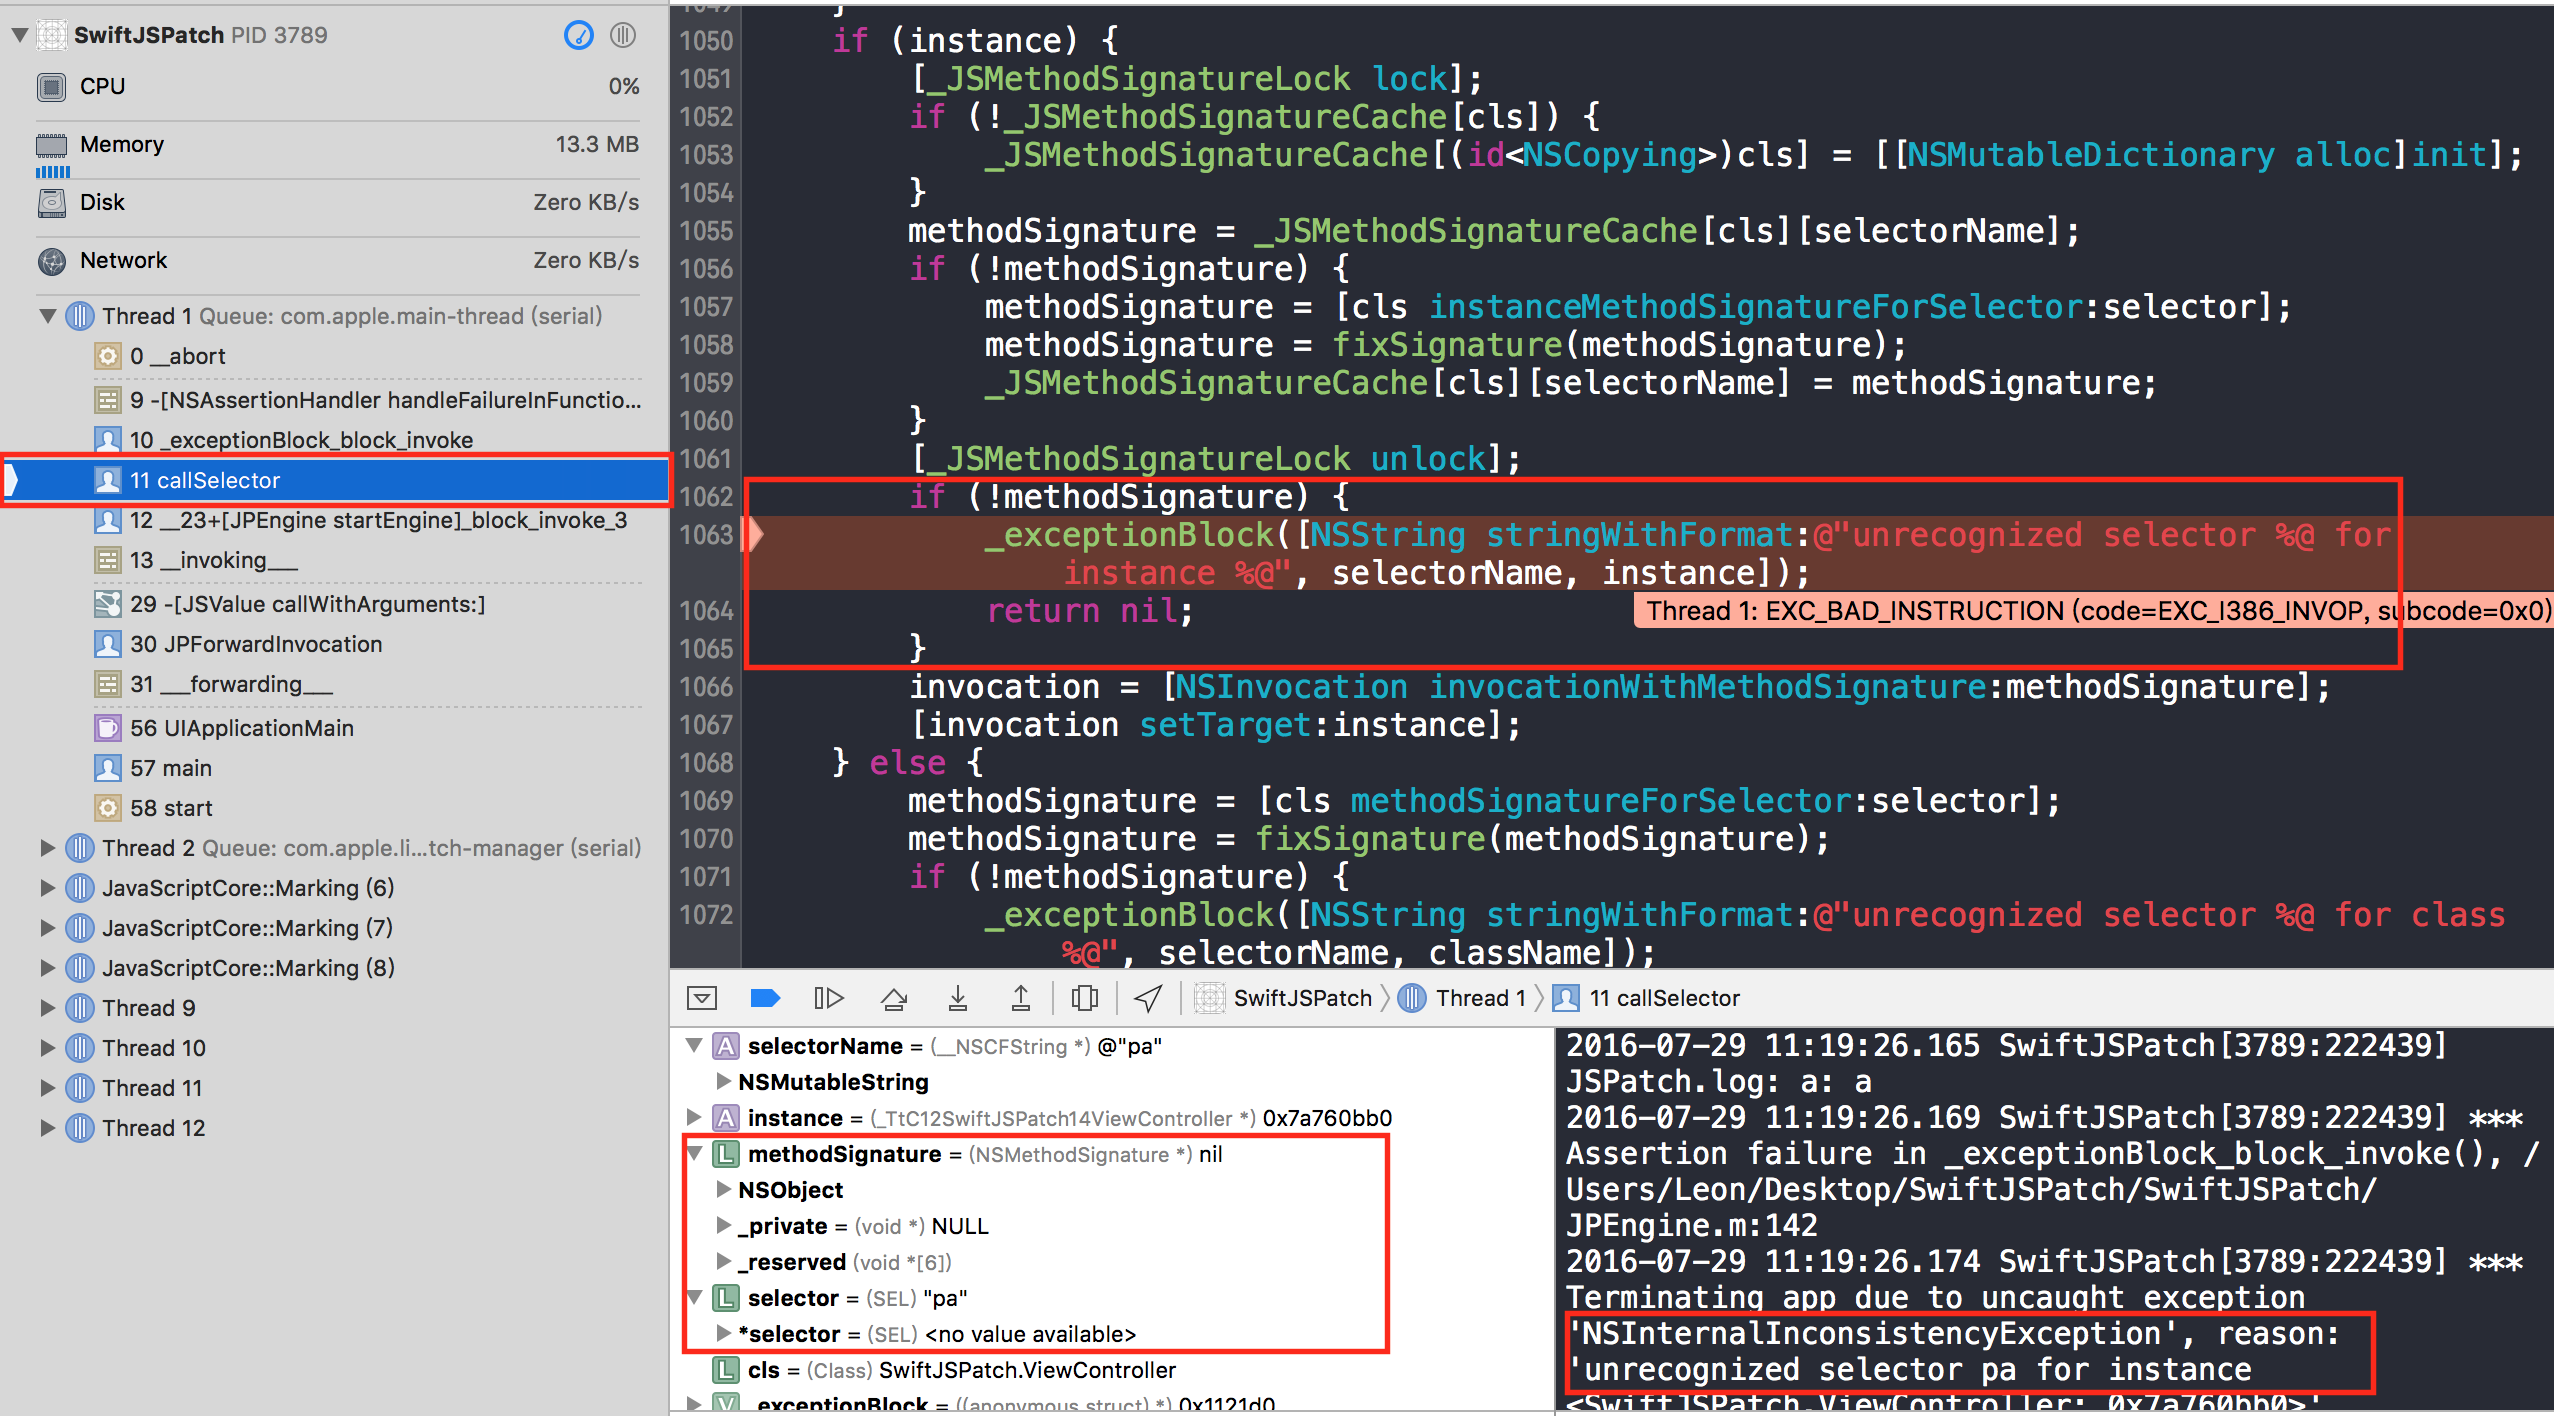This screenshot has width=2554, height=1416.
Task: Hide the debug area with toggle button
Action: (x=702, y=998)
